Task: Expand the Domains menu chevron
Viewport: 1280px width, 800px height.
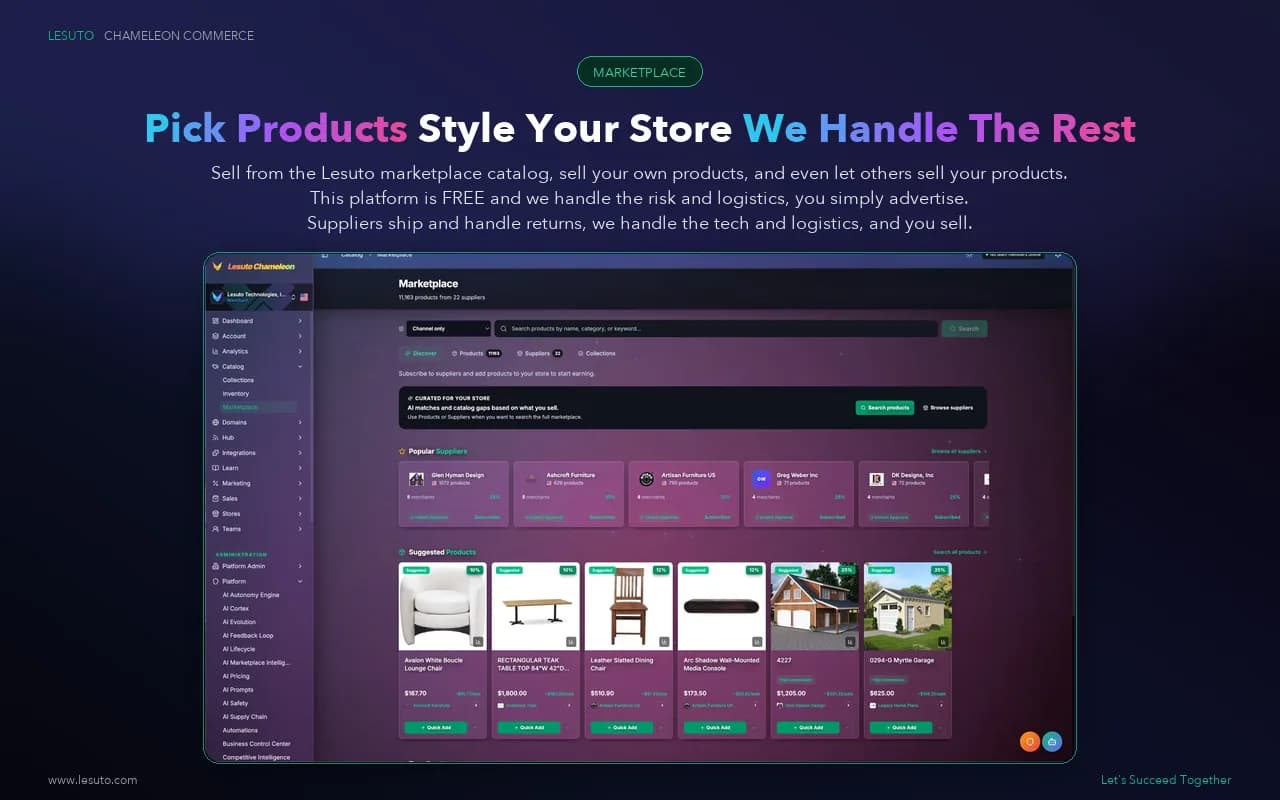Action: (x=300, y=422)
